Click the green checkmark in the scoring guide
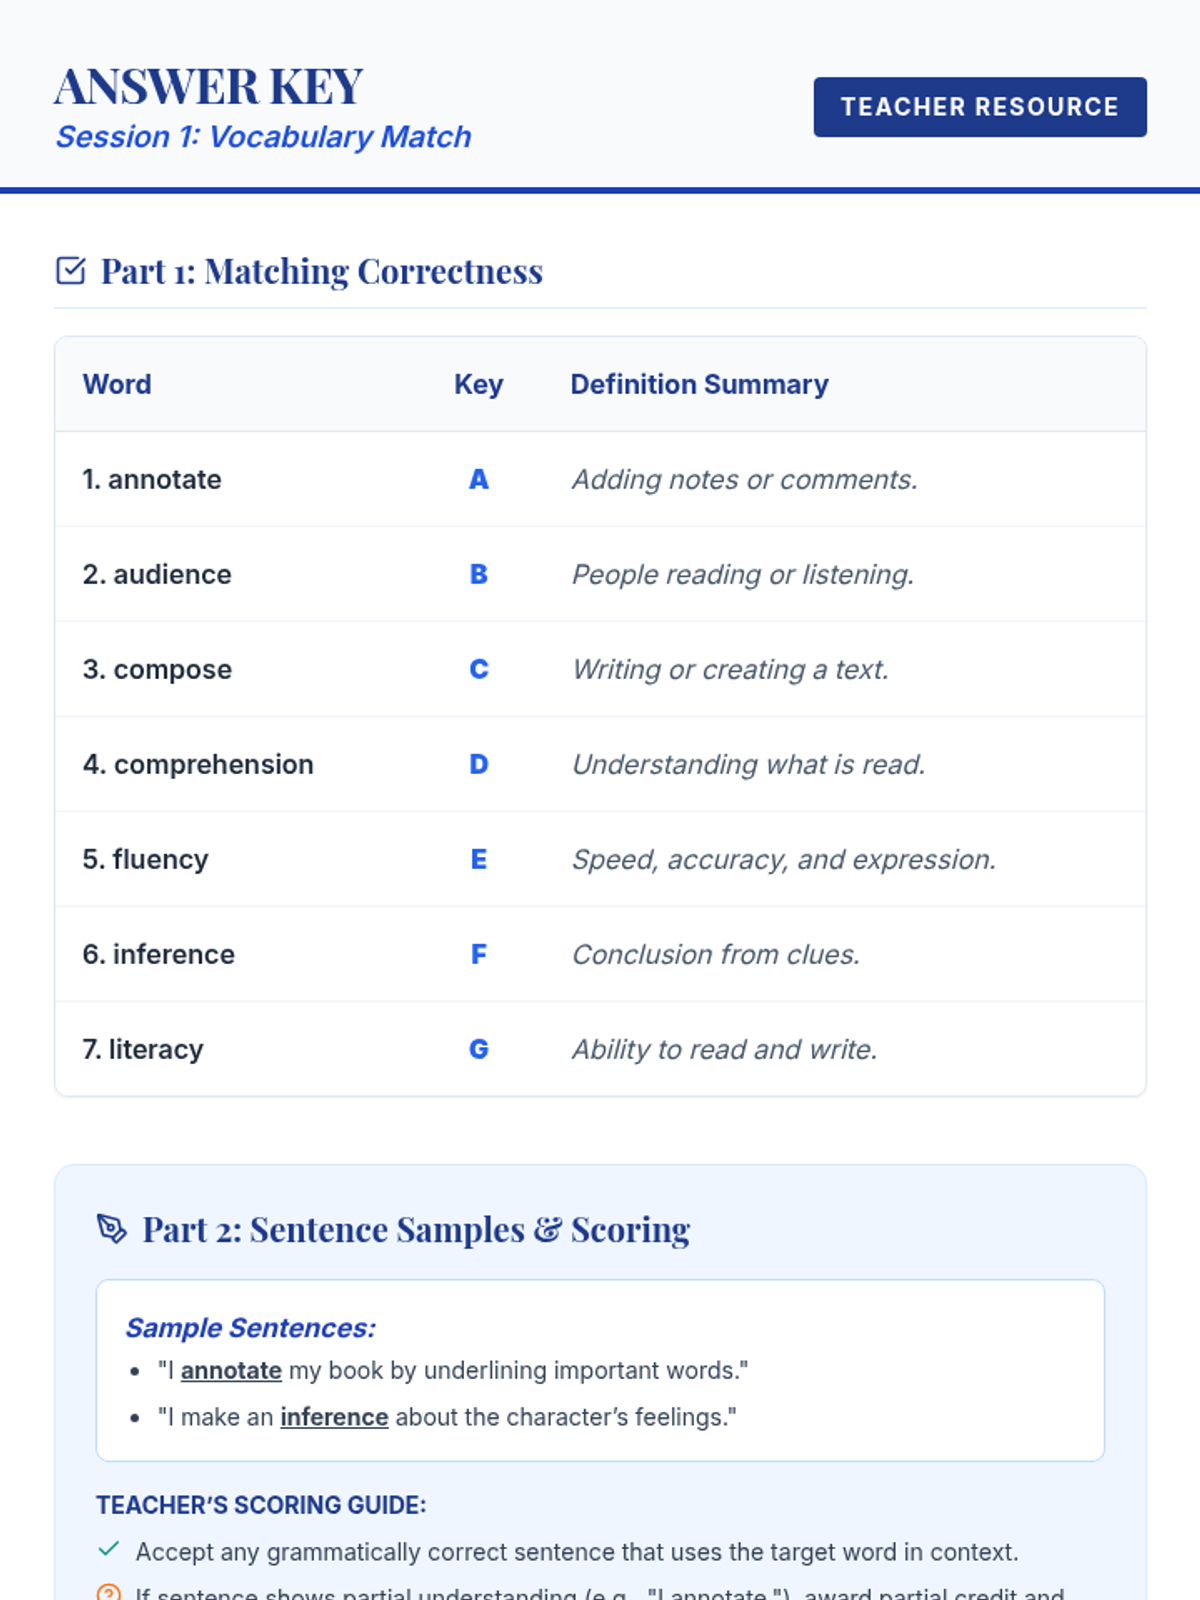Screen dimensions: 1200x1600 tap(109, 1550)
